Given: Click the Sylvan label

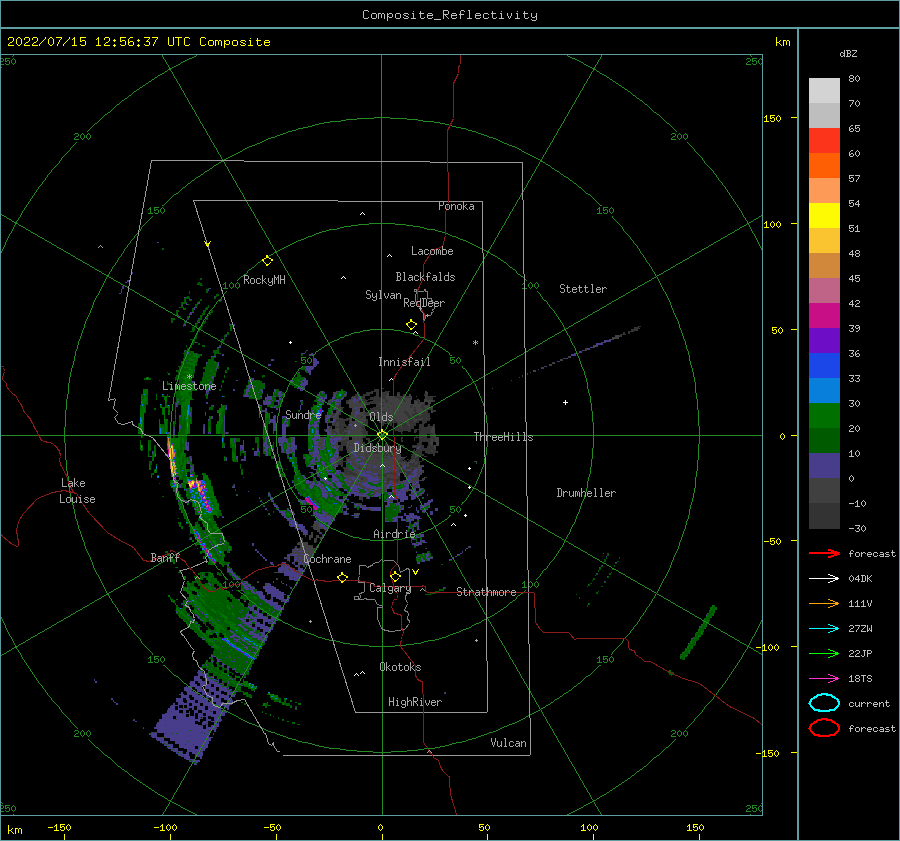Looking at the screenshot, I should (383, 295).
